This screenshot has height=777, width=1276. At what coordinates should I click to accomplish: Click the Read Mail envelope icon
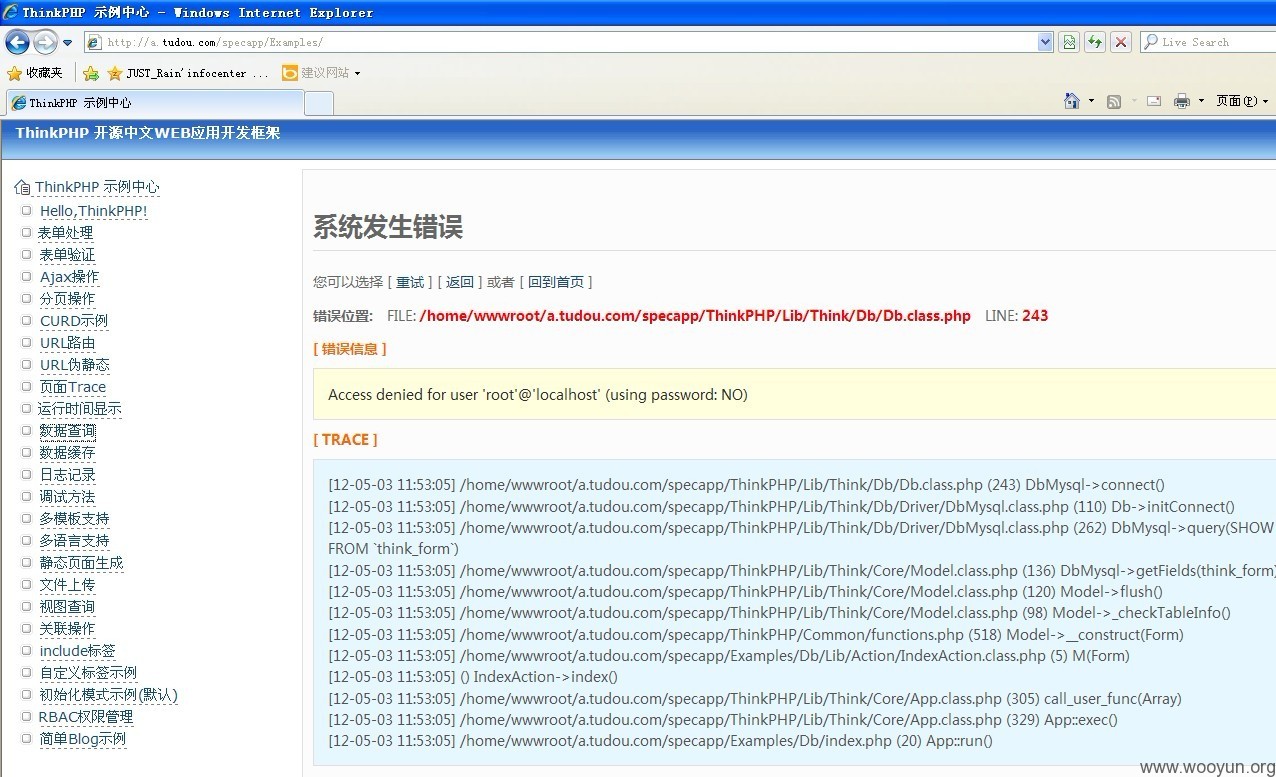1153,101
